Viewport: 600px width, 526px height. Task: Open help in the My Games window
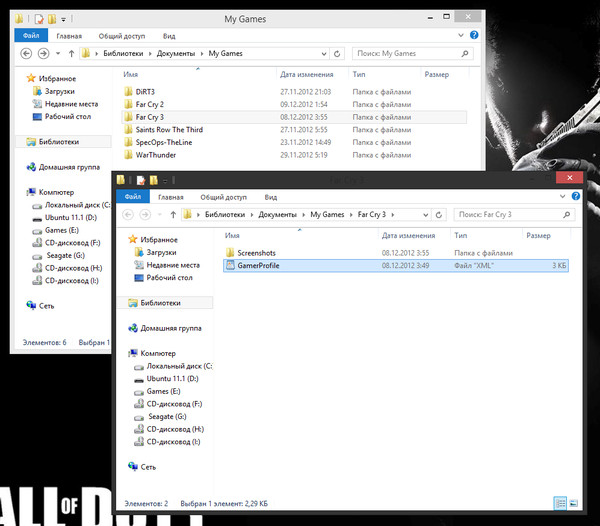coord(474,35)
